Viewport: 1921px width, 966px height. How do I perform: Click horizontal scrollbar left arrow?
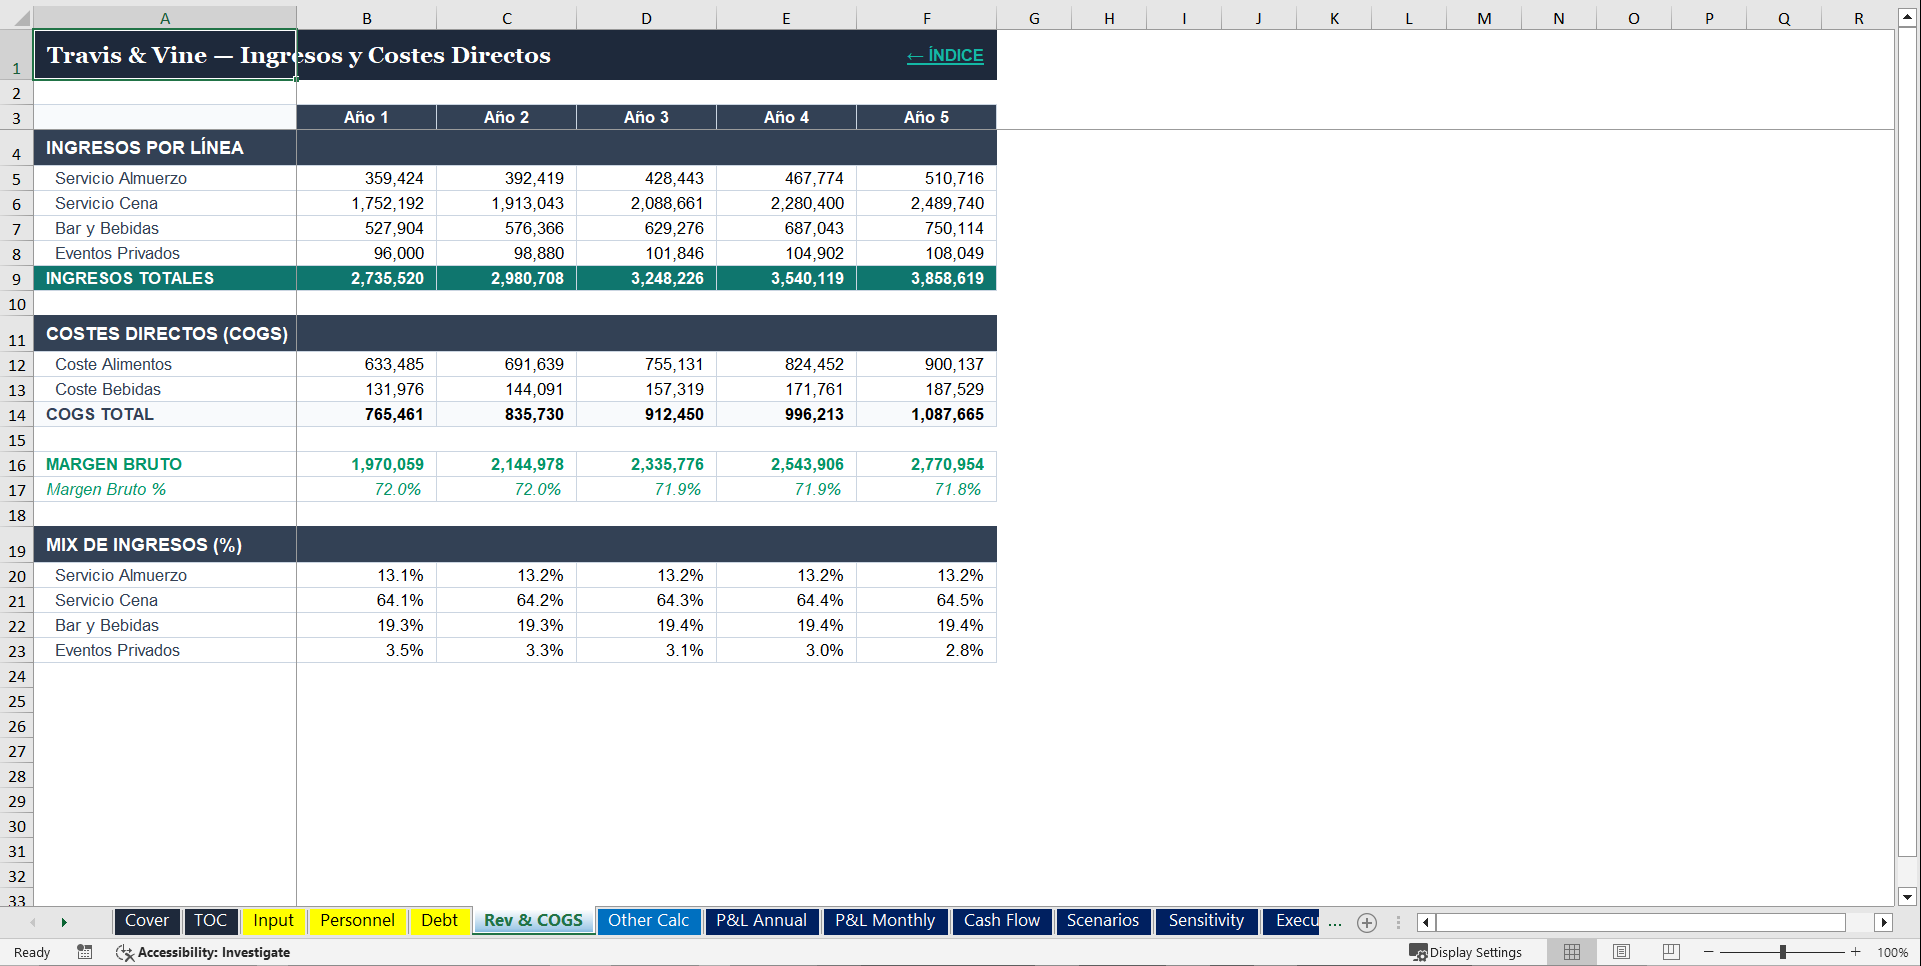point(1426,922)
